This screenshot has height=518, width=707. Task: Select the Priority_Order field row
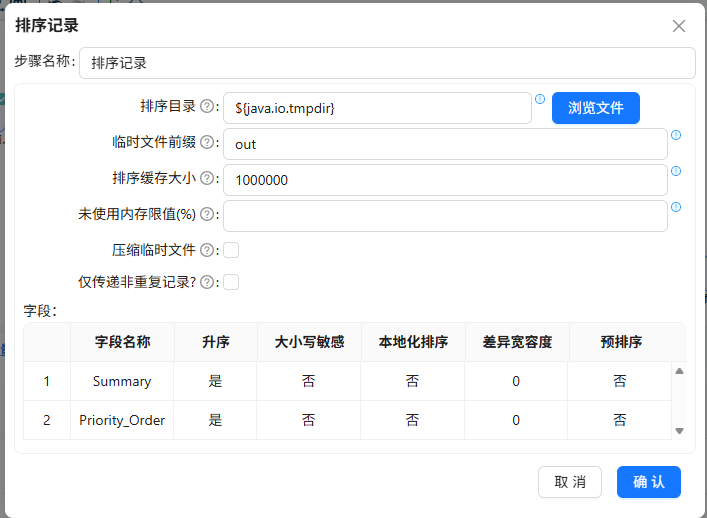click(x=347, y=420)
